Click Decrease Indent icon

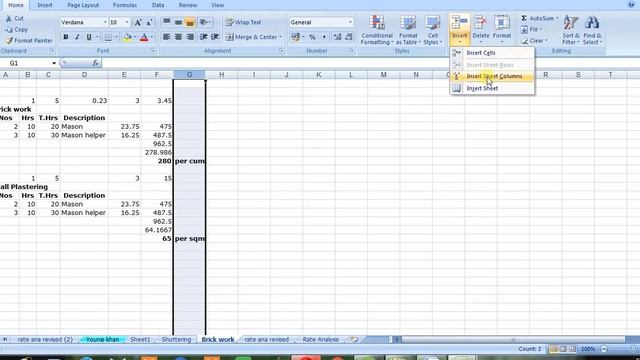(203, 37)
